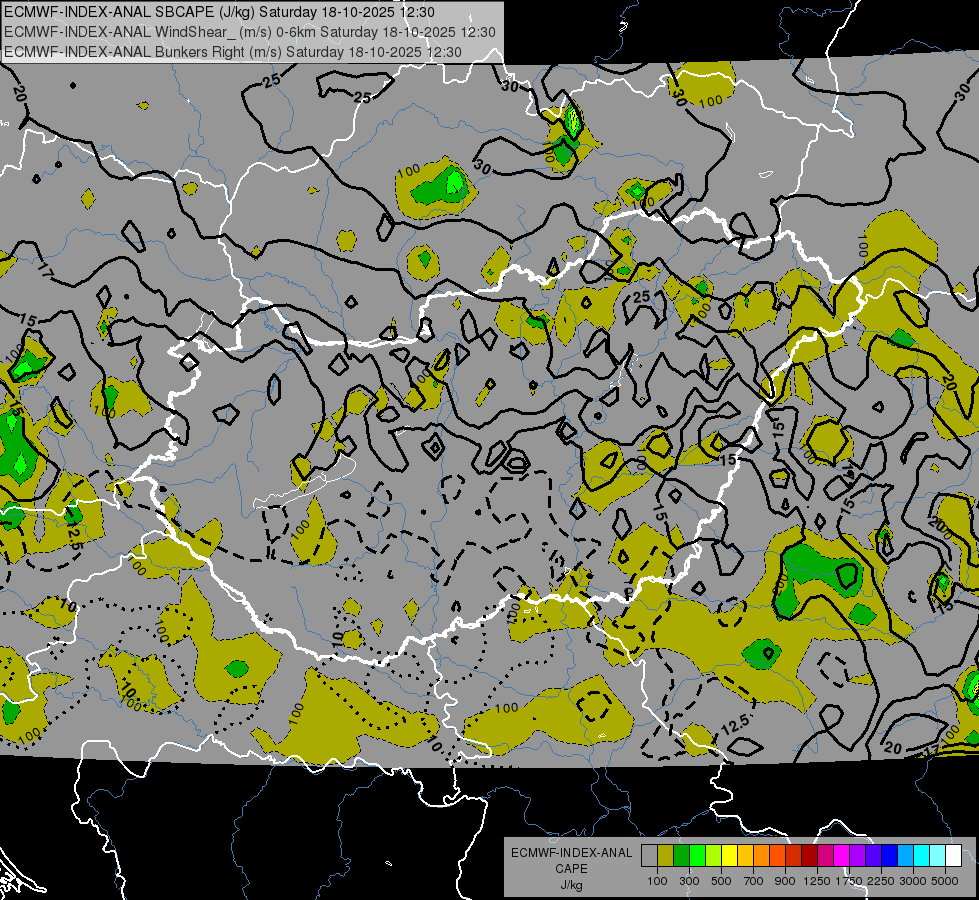Click the 1250 legend scale value
Viewport: 979px width, 900px height.
coord(817,881)
